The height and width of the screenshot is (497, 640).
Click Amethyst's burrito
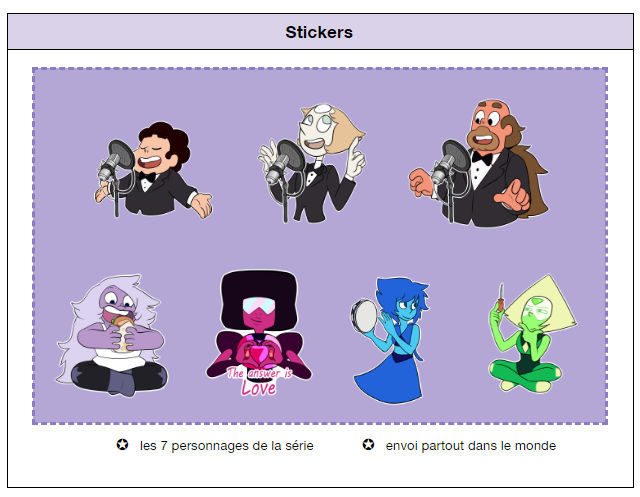point(123,335)
